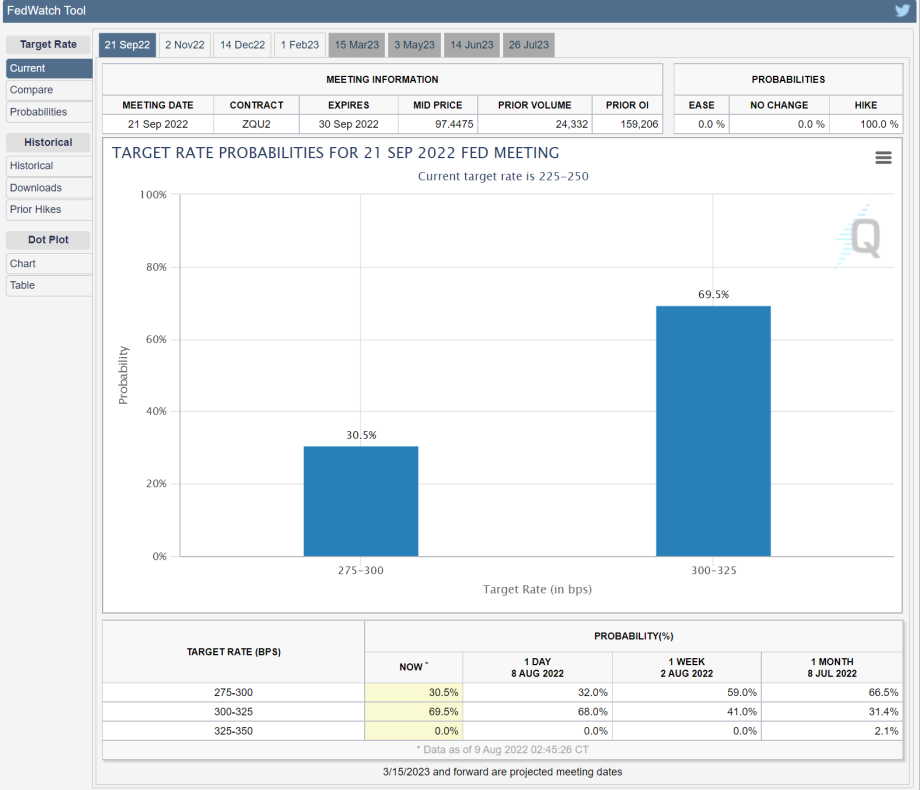Screen dimensions: 920x790
Task: Open the Prior Hikes page
Action: (x=48, y=210)
